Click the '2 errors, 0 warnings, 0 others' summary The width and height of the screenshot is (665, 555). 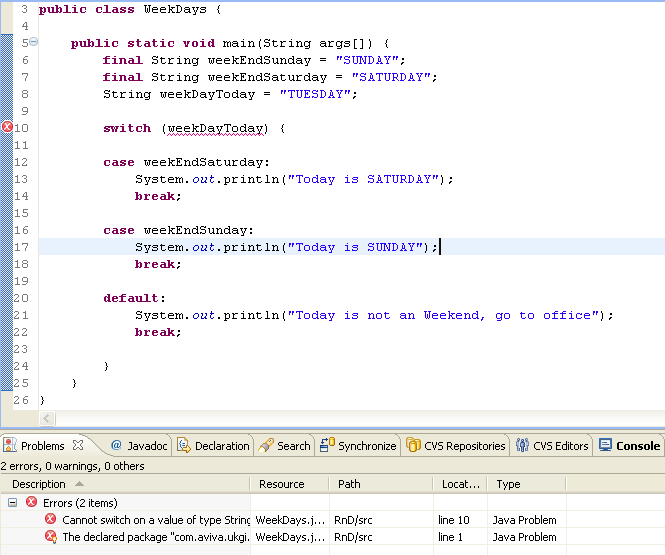pyautogui.click(x=73, y=466)
